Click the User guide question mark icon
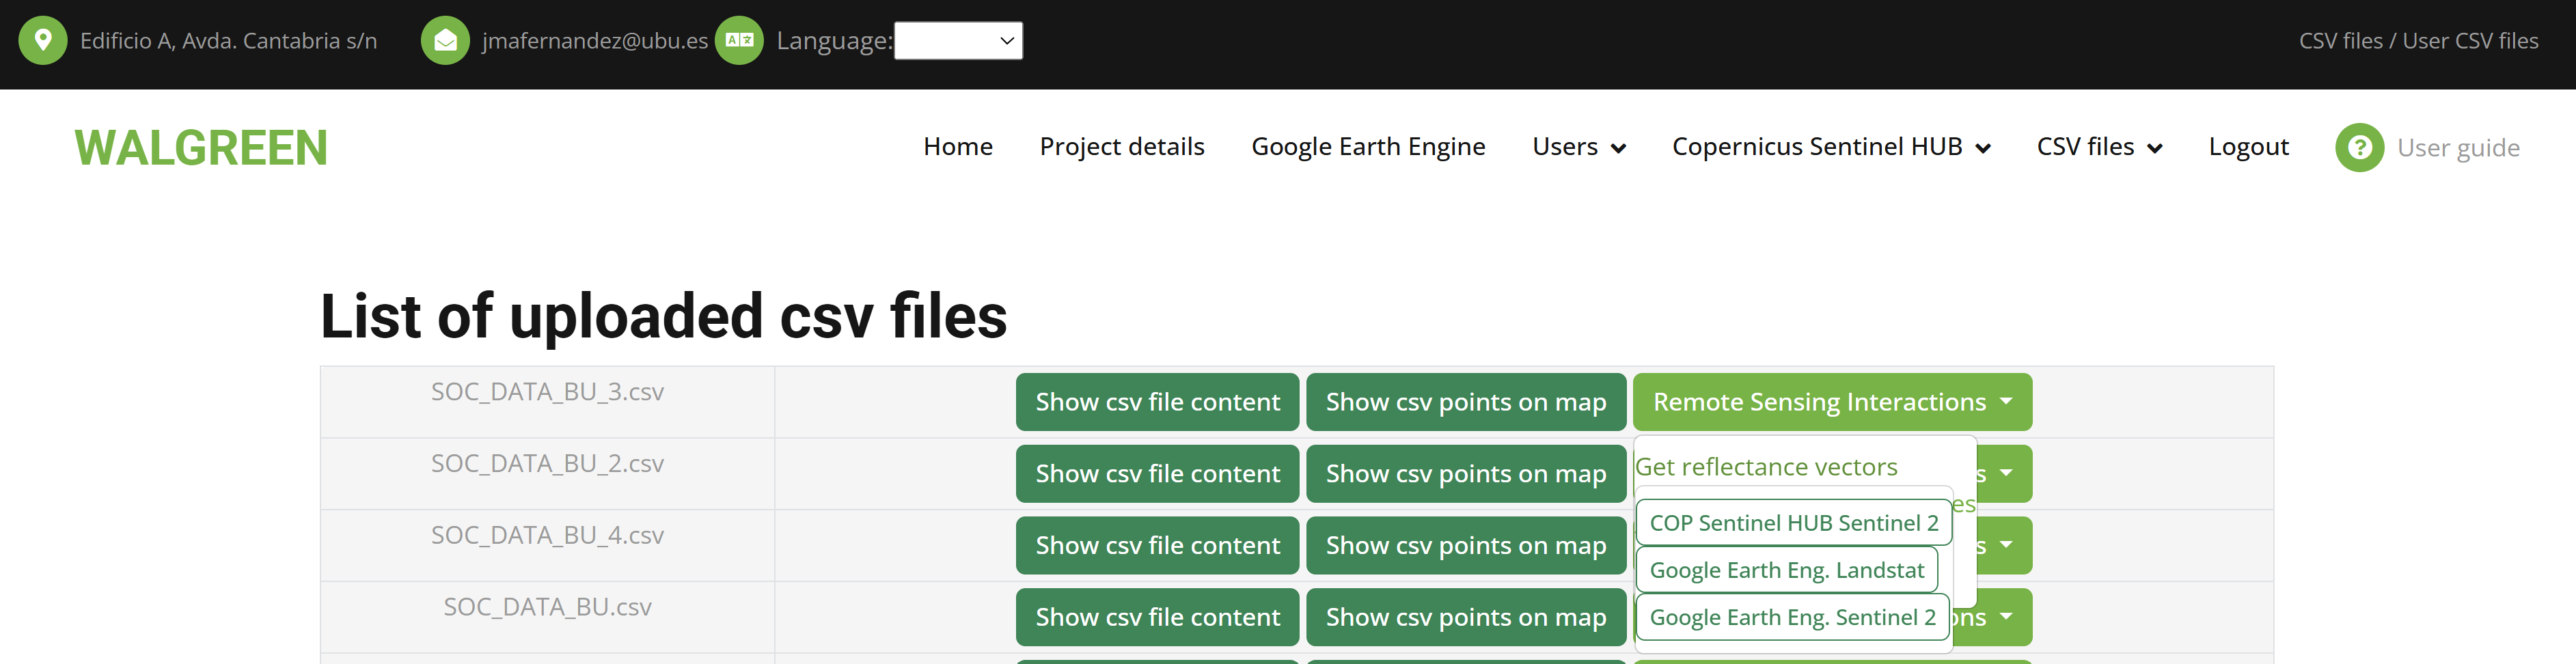The image size is (2576, 664). tap(2359, 148)
